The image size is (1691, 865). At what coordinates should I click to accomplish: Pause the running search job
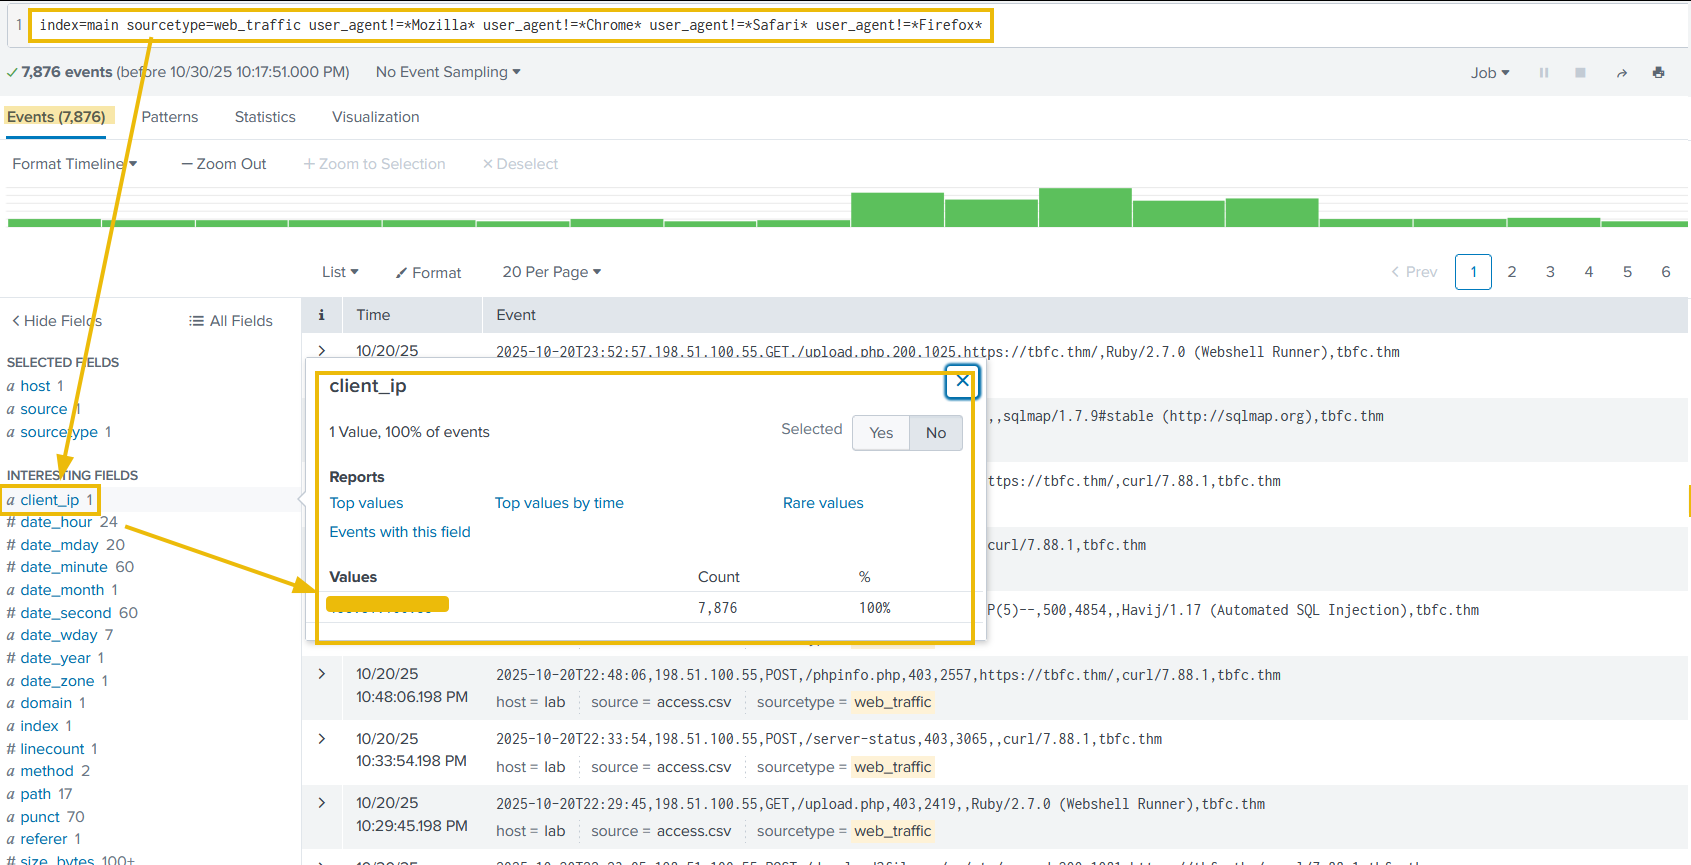1544,73
